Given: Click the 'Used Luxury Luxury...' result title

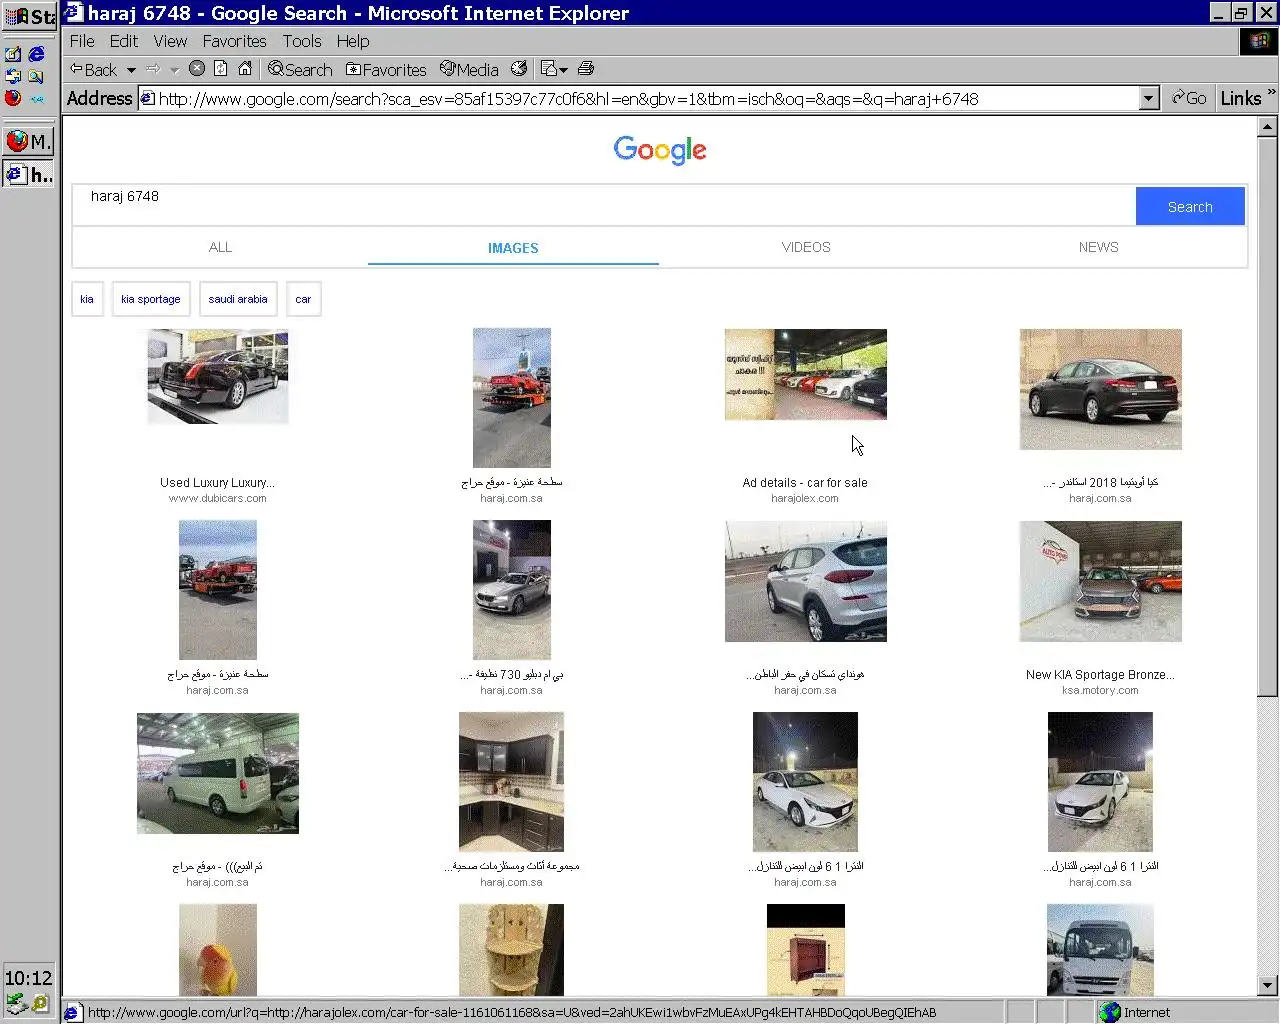Looking at the screenshot, I should 217,482.
